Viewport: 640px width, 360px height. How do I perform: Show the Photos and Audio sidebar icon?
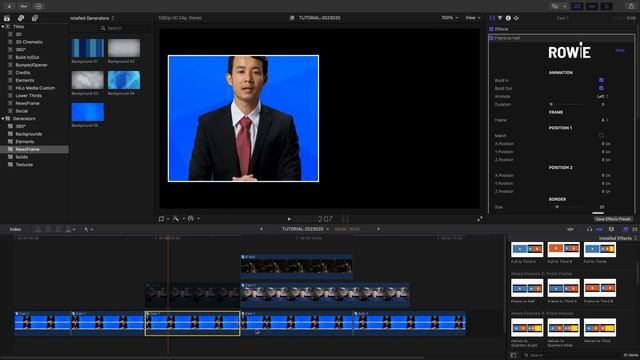coord(21,18)
